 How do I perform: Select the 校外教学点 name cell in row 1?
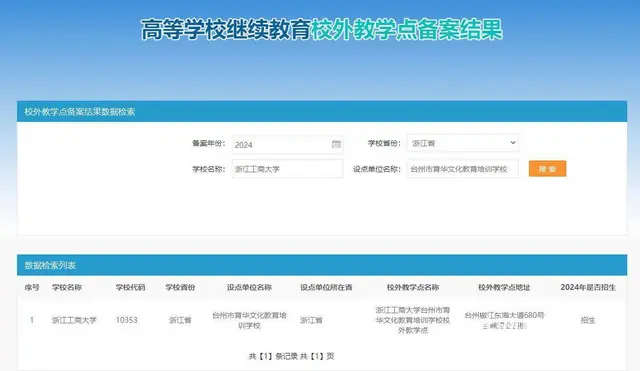click(413, 320)
